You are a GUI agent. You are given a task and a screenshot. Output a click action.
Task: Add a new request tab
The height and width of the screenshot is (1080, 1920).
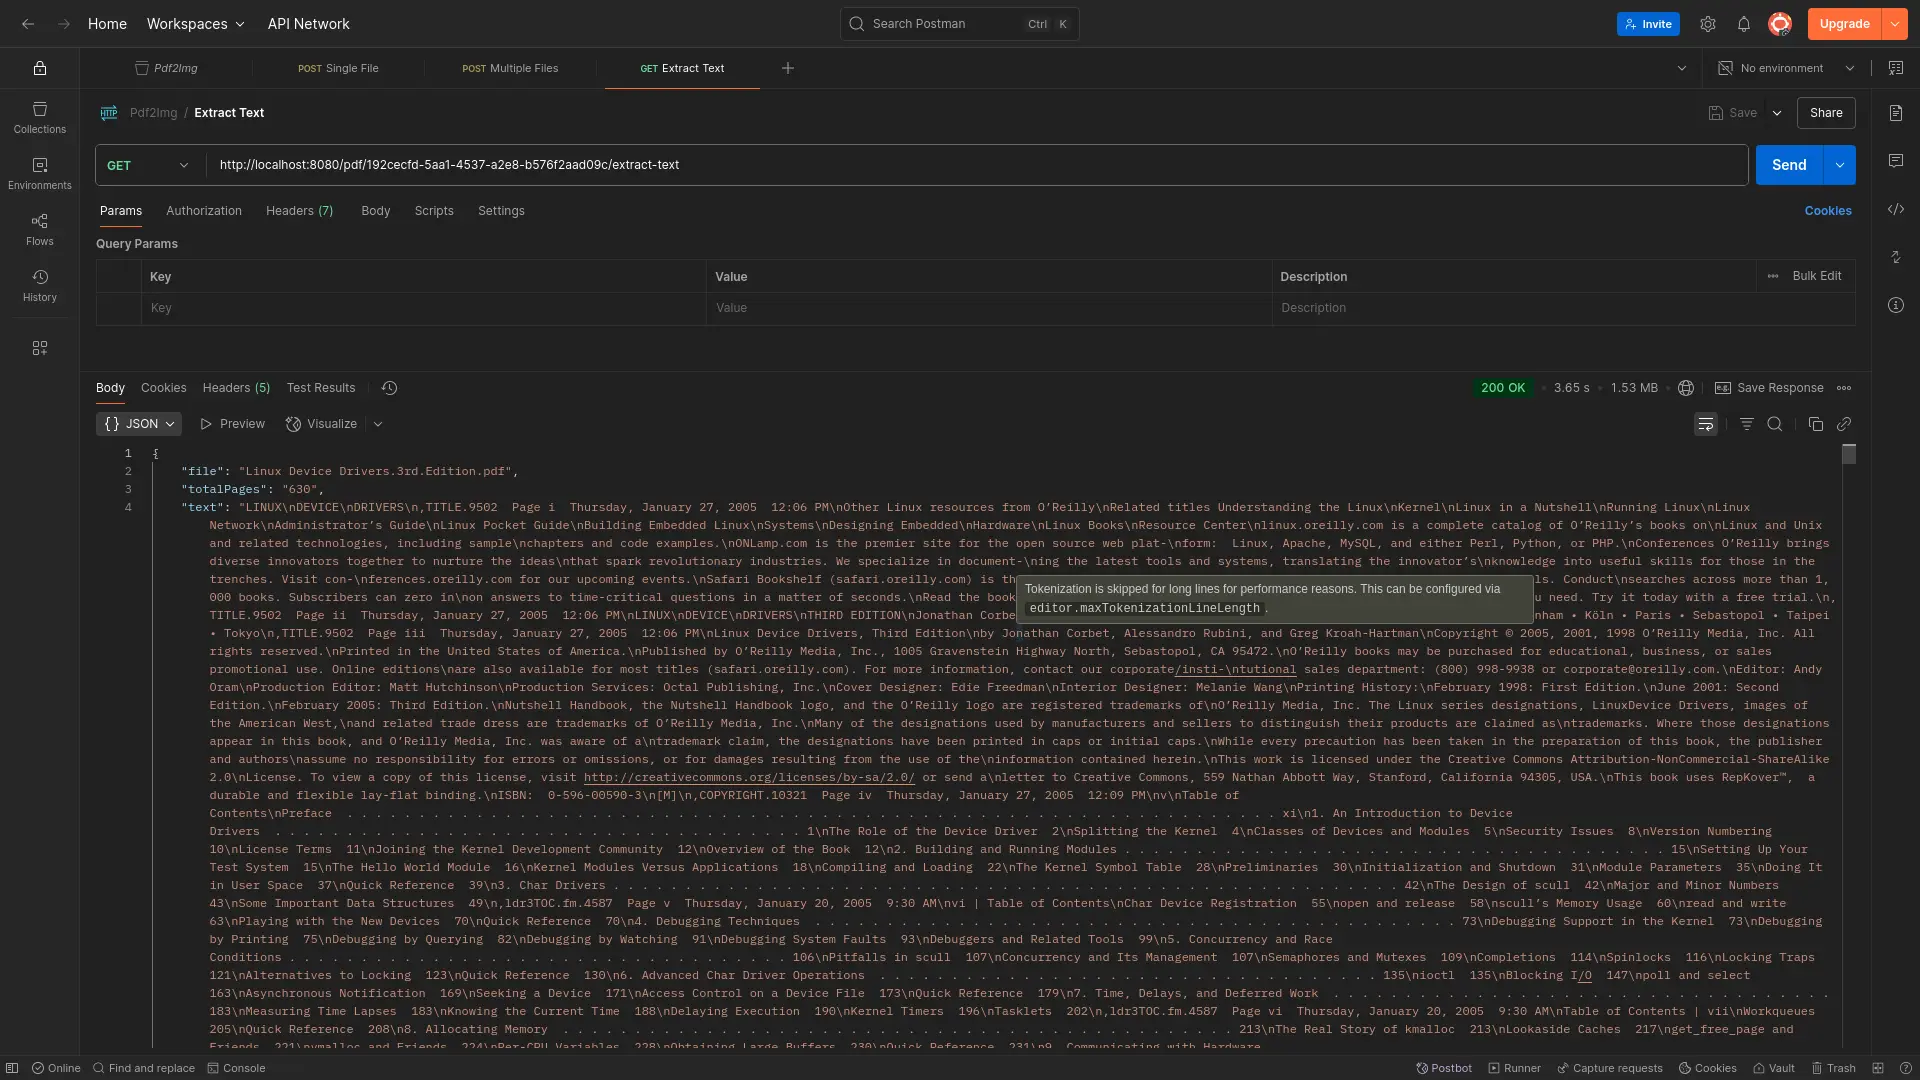click(788, 68)
